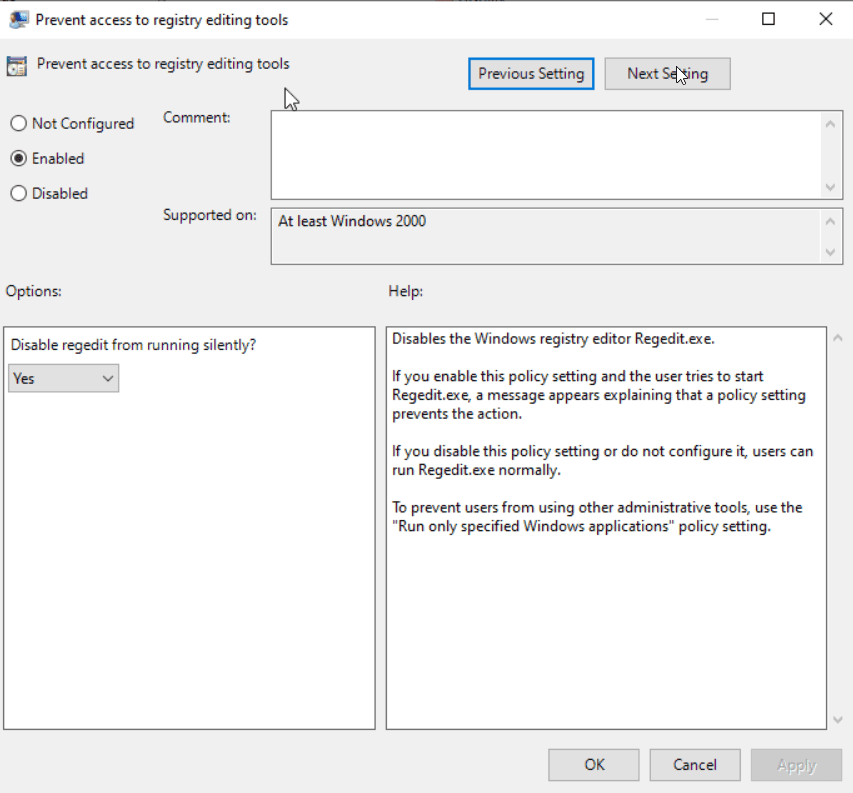Click the Supported on scroll-up arrow
853x793 pixels.
tap(830, 221)
